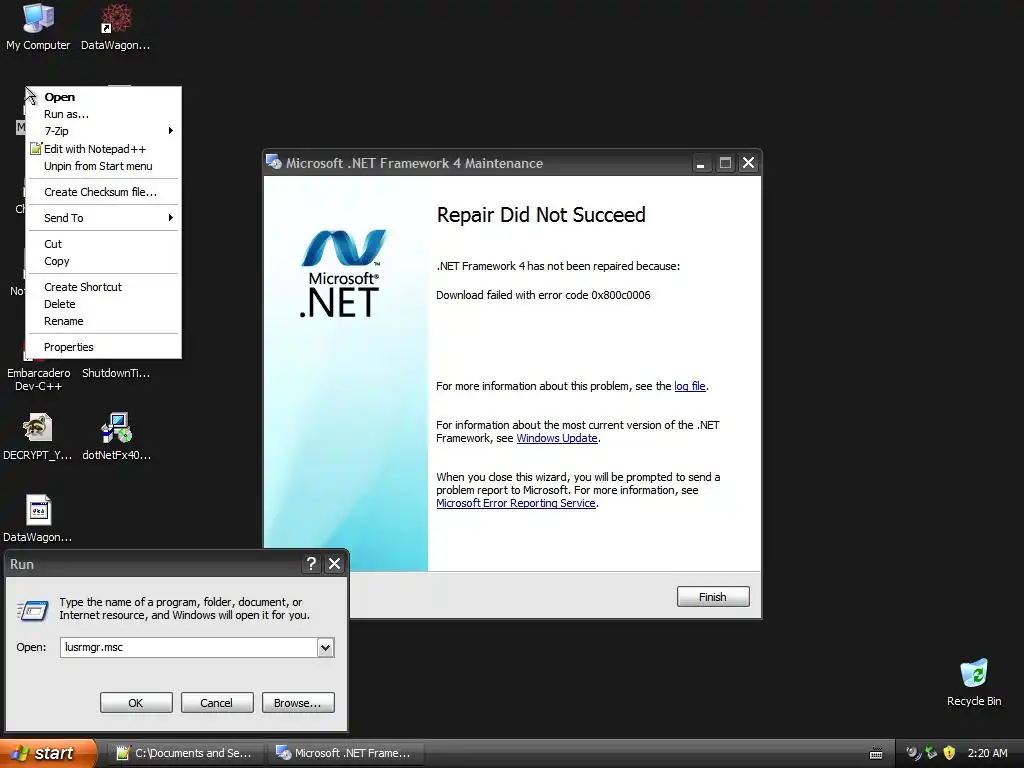Choose Open from the context menu
The width and height of the screenshot is (1024, 768).
point(103,97)
